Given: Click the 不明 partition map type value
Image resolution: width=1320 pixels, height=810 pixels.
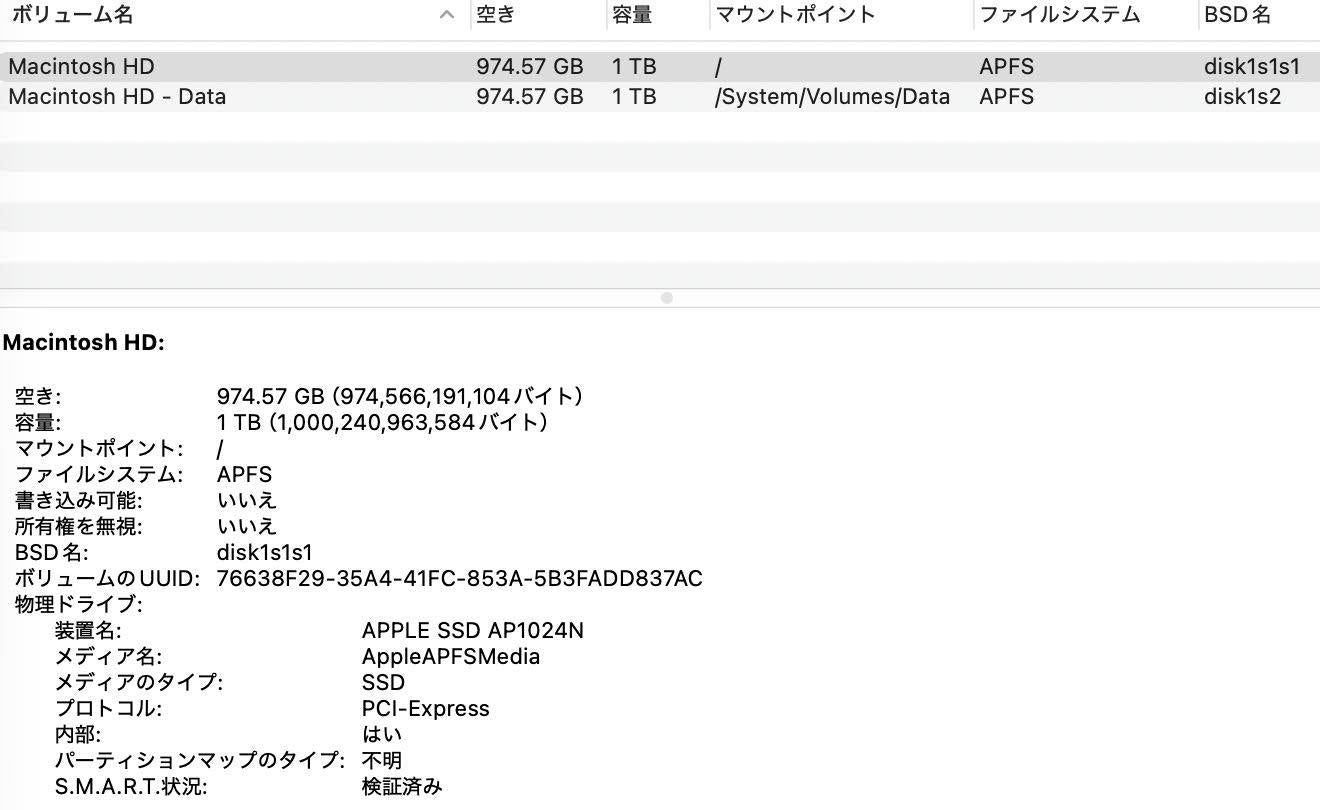Looking at the screenshot, I should click(x=382, y=761).
